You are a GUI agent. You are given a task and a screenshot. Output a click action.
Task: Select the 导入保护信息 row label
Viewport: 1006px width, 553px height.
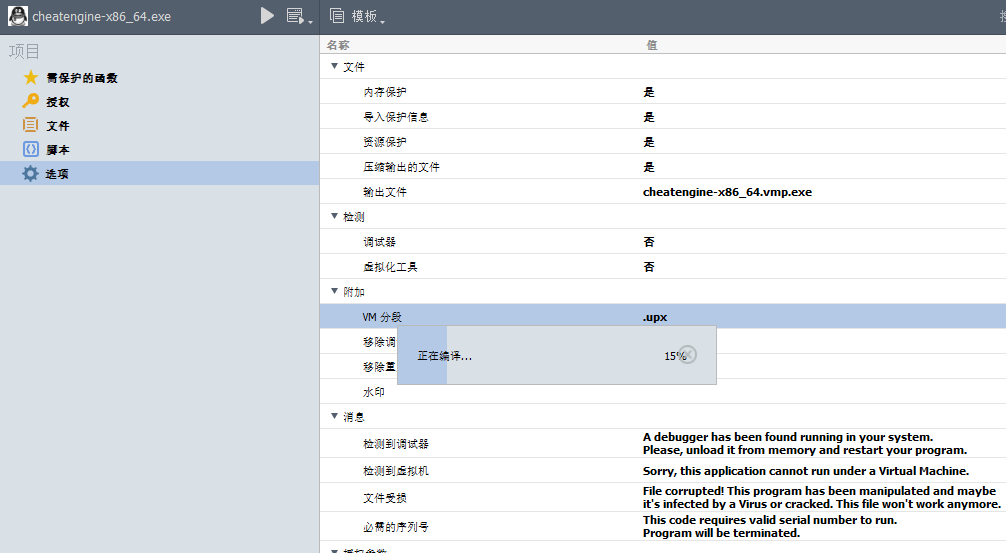tap(396, 117)
